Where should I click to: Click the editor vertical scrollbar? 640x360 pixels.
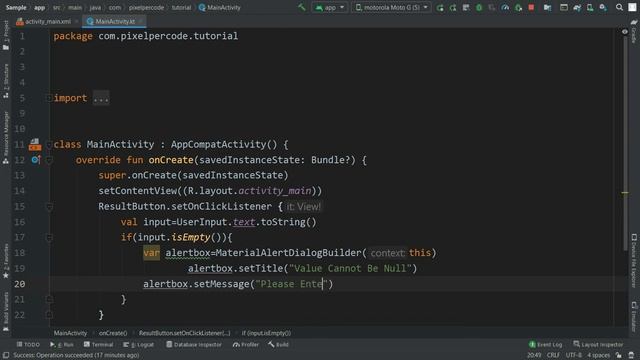(x=625, y=143)
